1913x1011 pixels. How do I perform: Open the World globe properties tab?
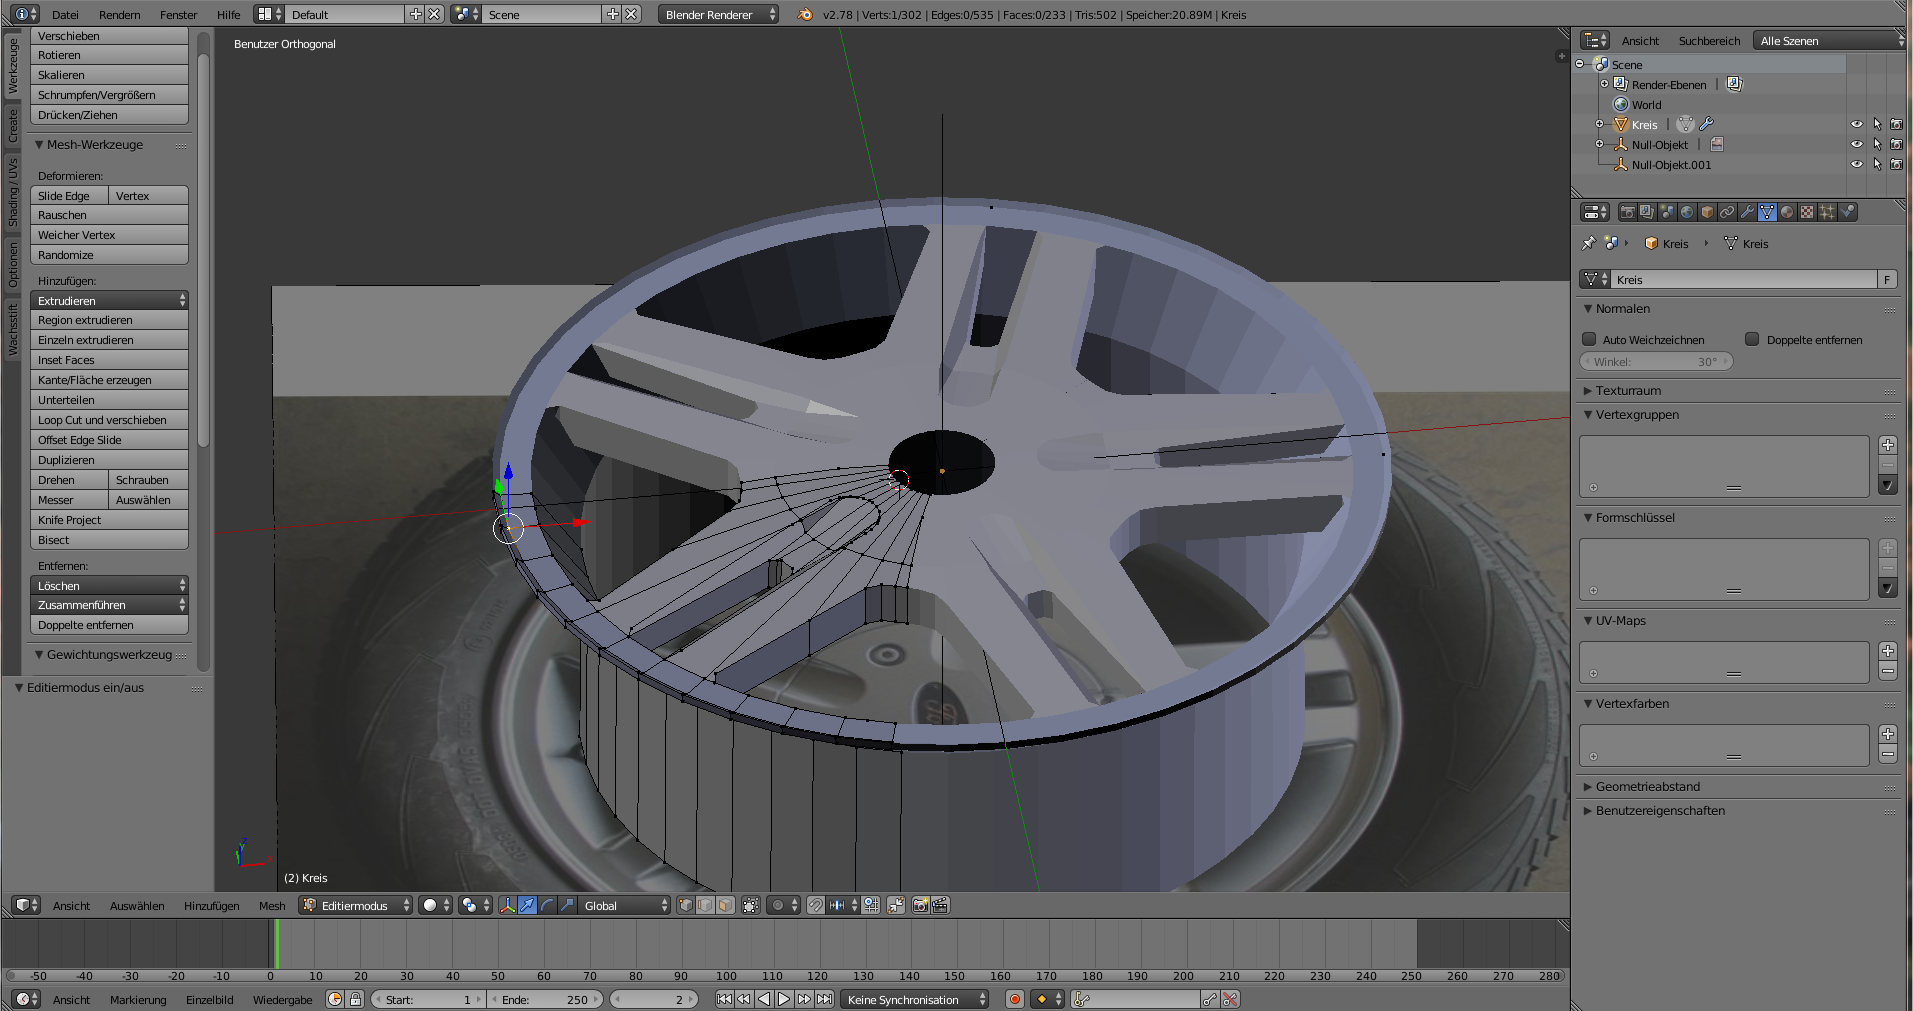(x=1687, y=212)
